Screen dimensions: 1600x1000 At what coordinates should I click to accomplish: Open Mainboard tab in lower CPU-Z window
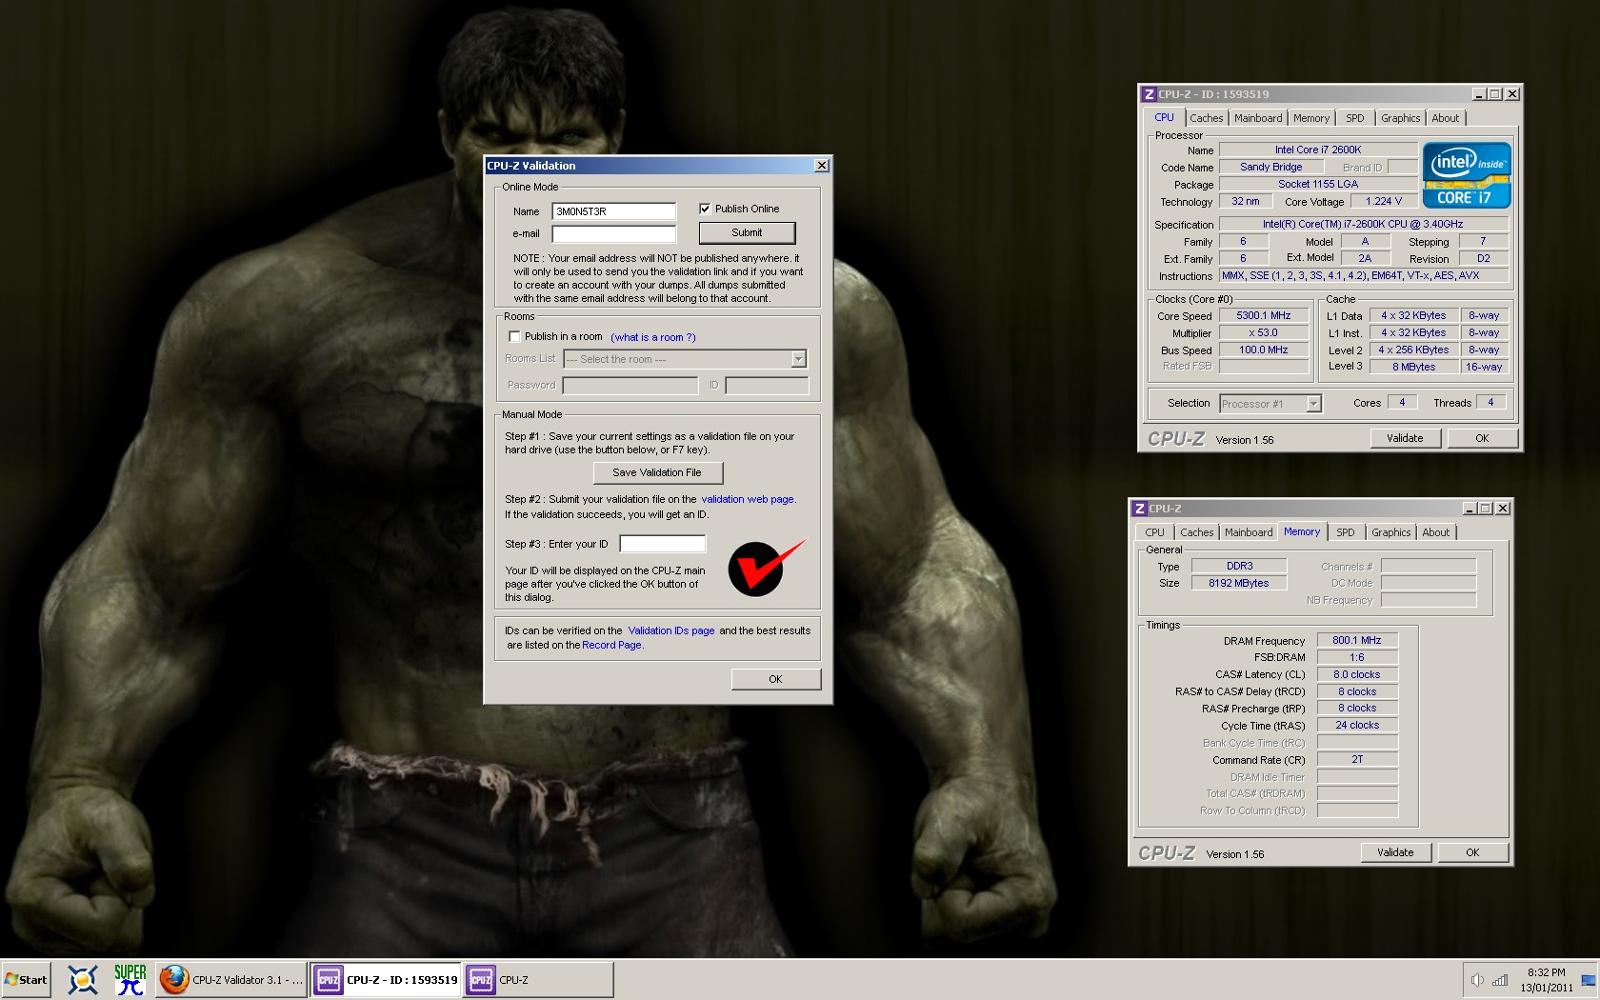1249,533
